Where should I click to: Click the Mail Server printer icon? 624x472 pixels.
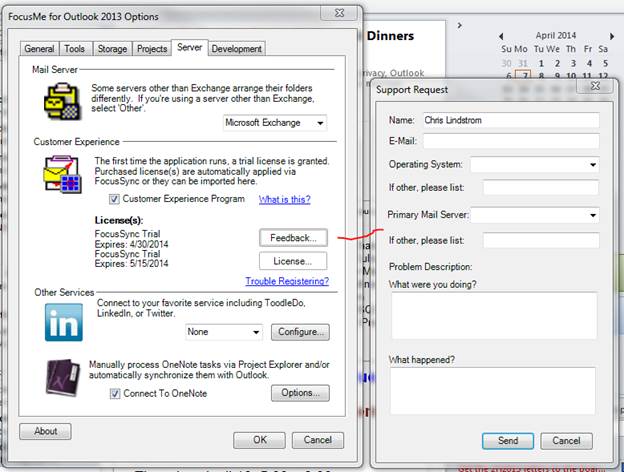[x=62, y=101]
